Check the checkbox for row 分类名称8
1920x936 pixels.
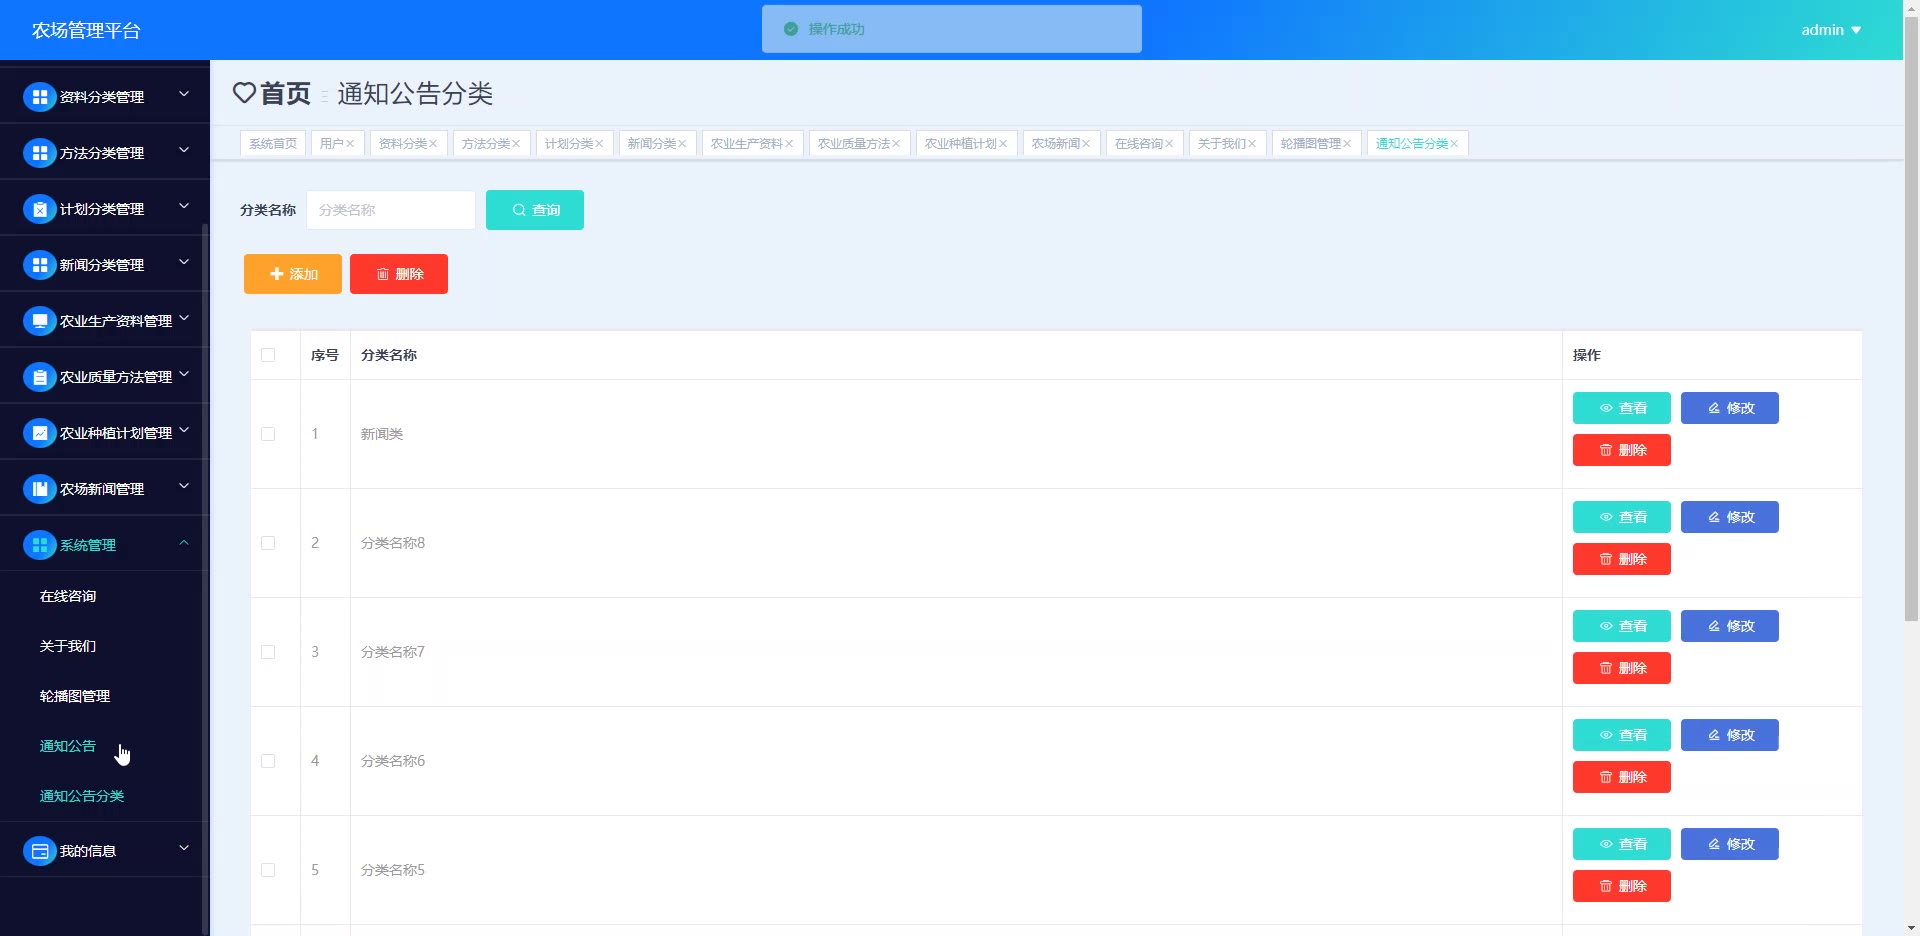(x=268, y=543)
